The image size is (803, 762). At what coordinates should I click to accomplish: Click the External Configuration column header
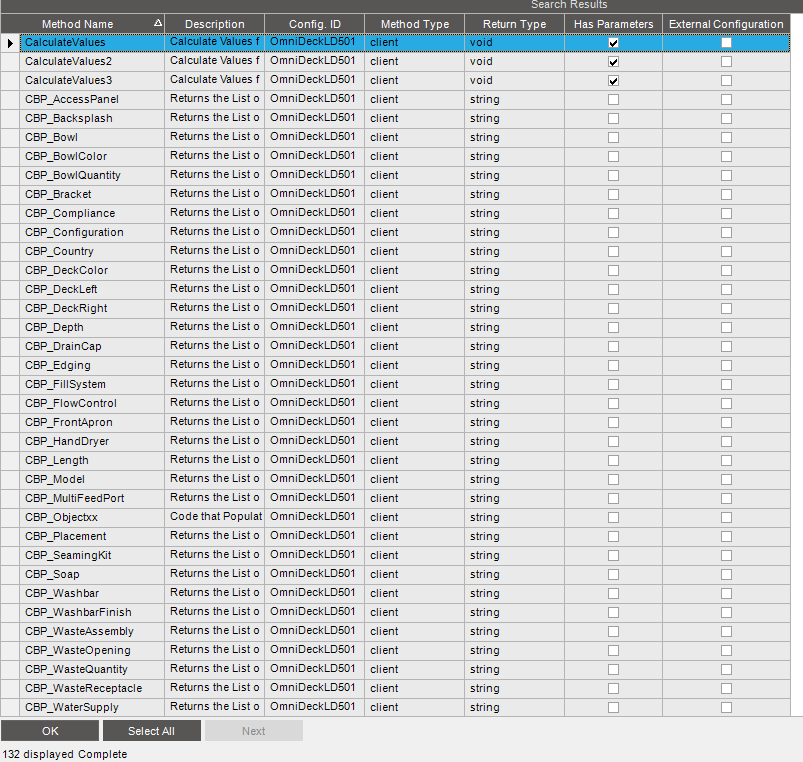(726, 24)
